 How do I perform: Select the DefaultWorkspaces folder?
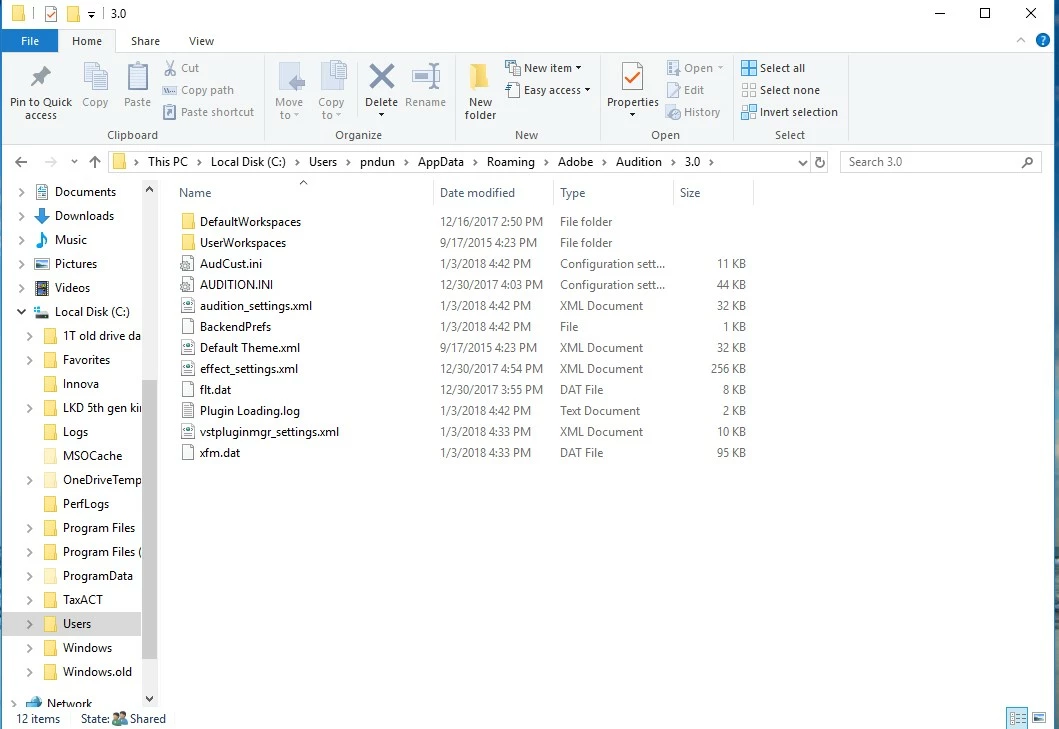click(x=251, y=222)
